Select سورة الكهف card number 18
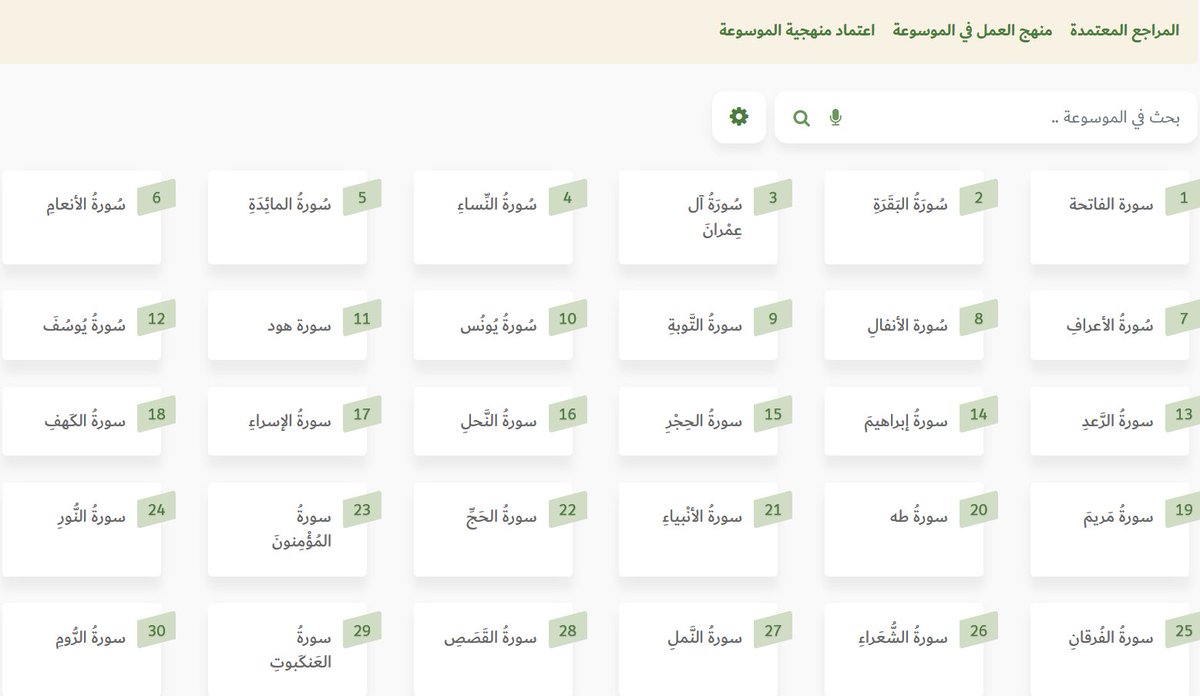The height and width of the screenshot is (696, 1200). (x=82, y=421)
